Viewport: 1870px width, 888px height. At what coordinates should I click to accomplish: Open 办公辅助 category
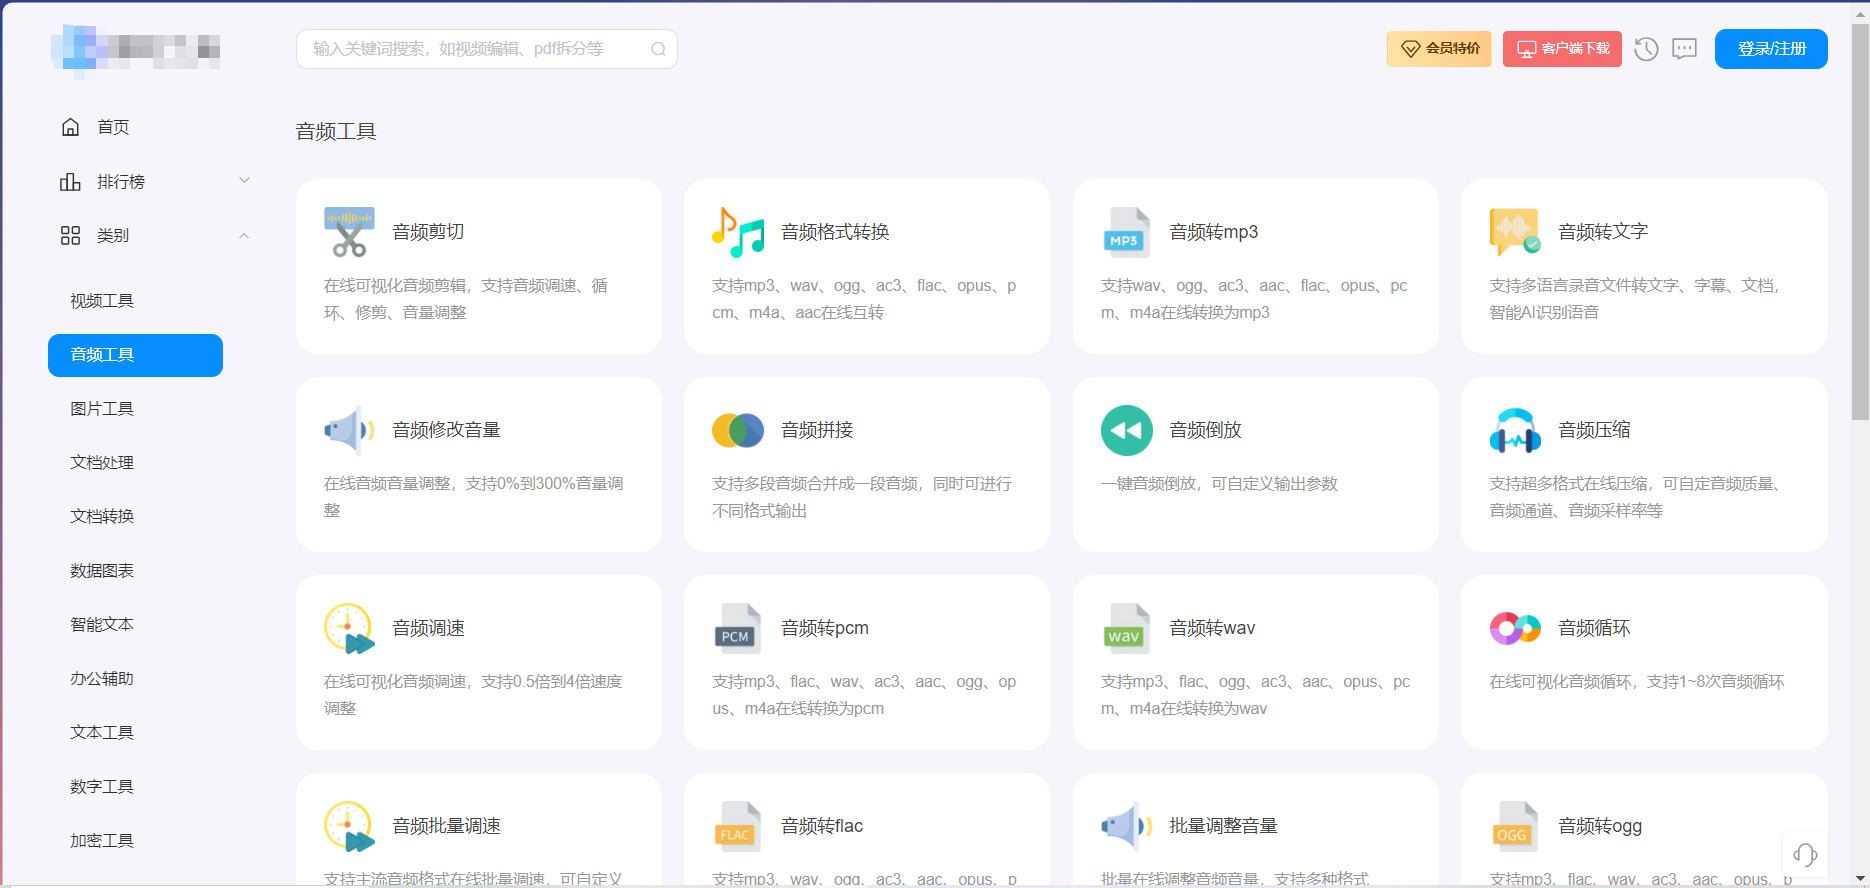[102, 679]
